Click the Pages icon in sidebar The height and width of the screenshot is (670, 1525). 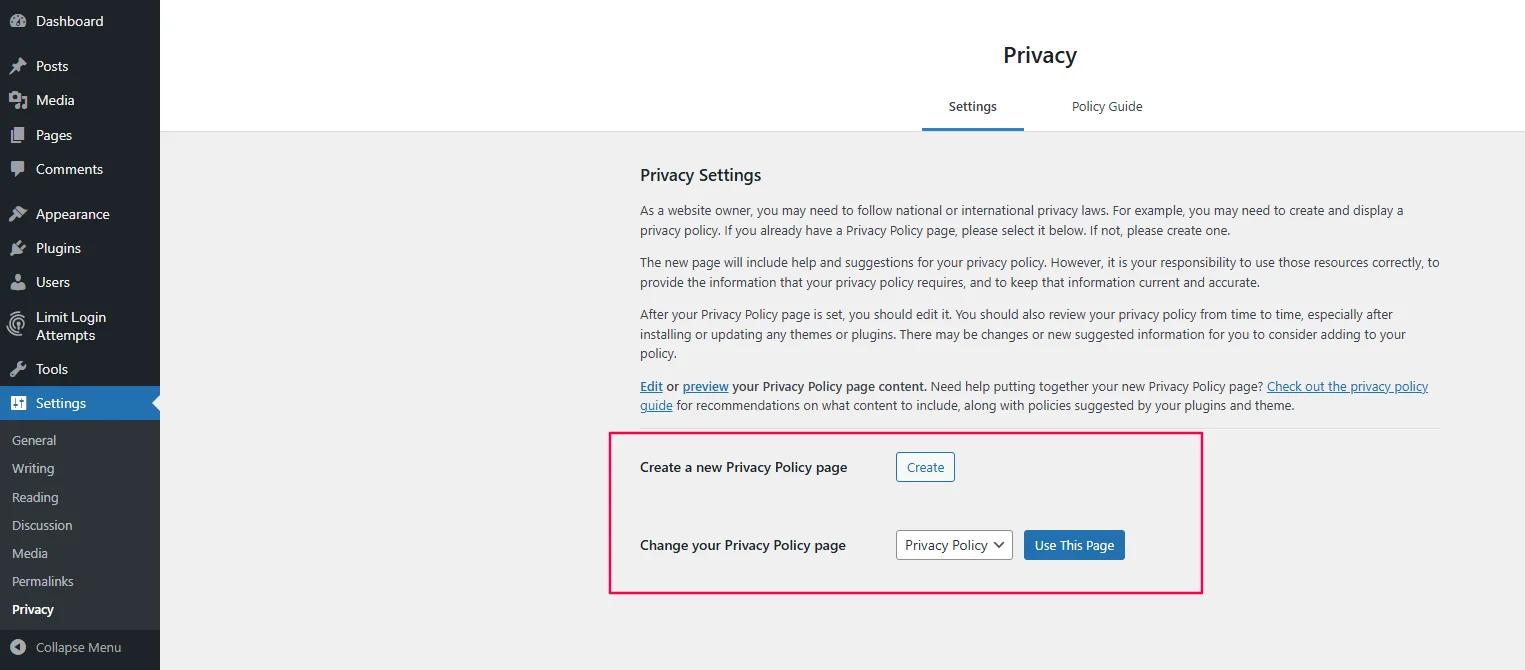coord(20,134)
